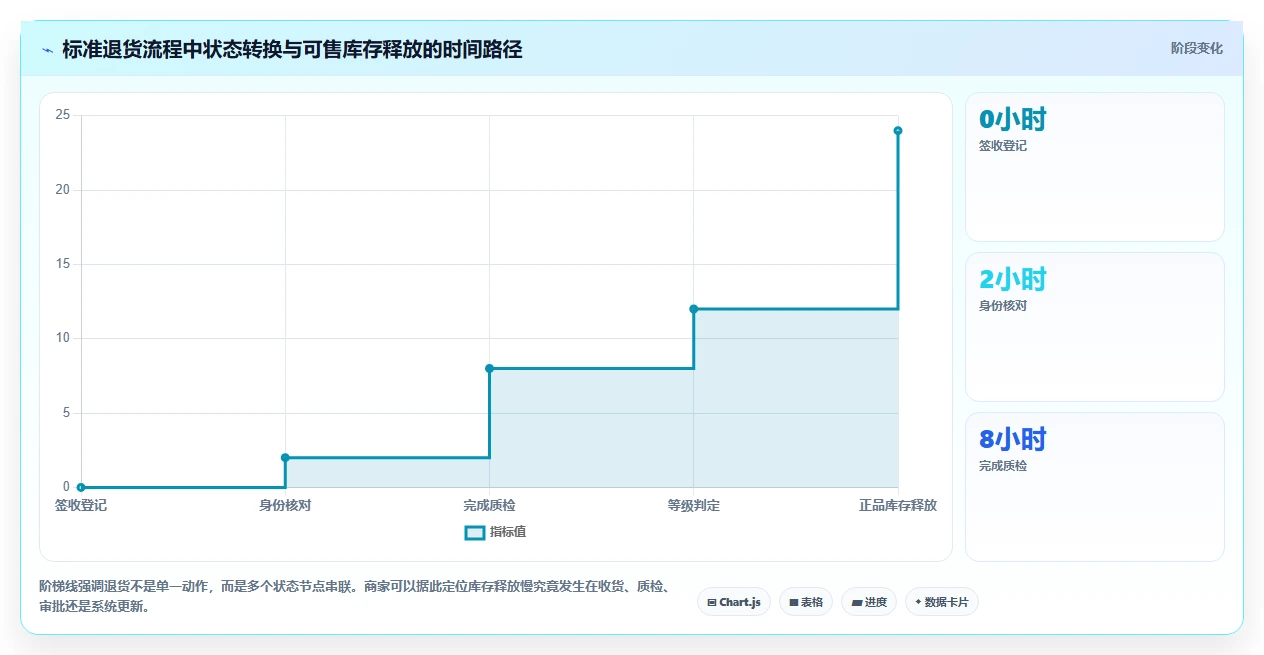1264x655 pixels.
Task: Open the 8小时 完成质检 card
Action: (1095, 487)
